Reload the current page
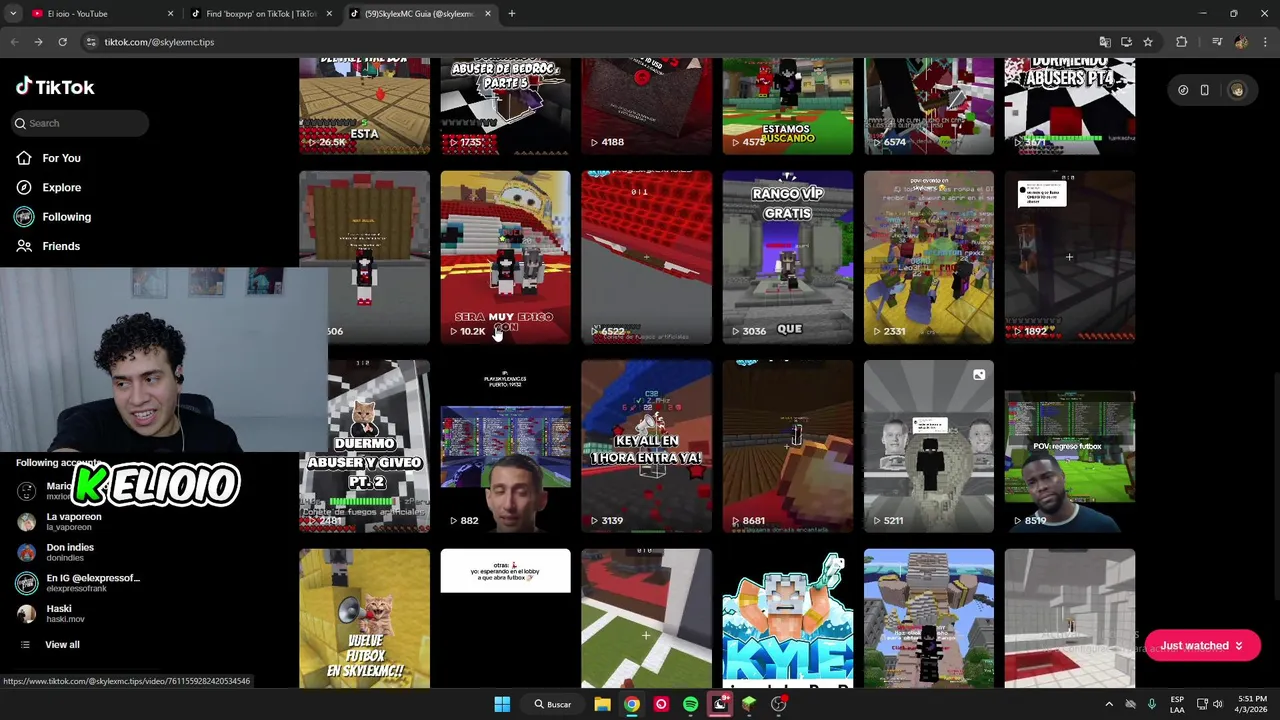The width and height of the screenshot is (1280, 720). pyautogui.click(x=62, y=42)
